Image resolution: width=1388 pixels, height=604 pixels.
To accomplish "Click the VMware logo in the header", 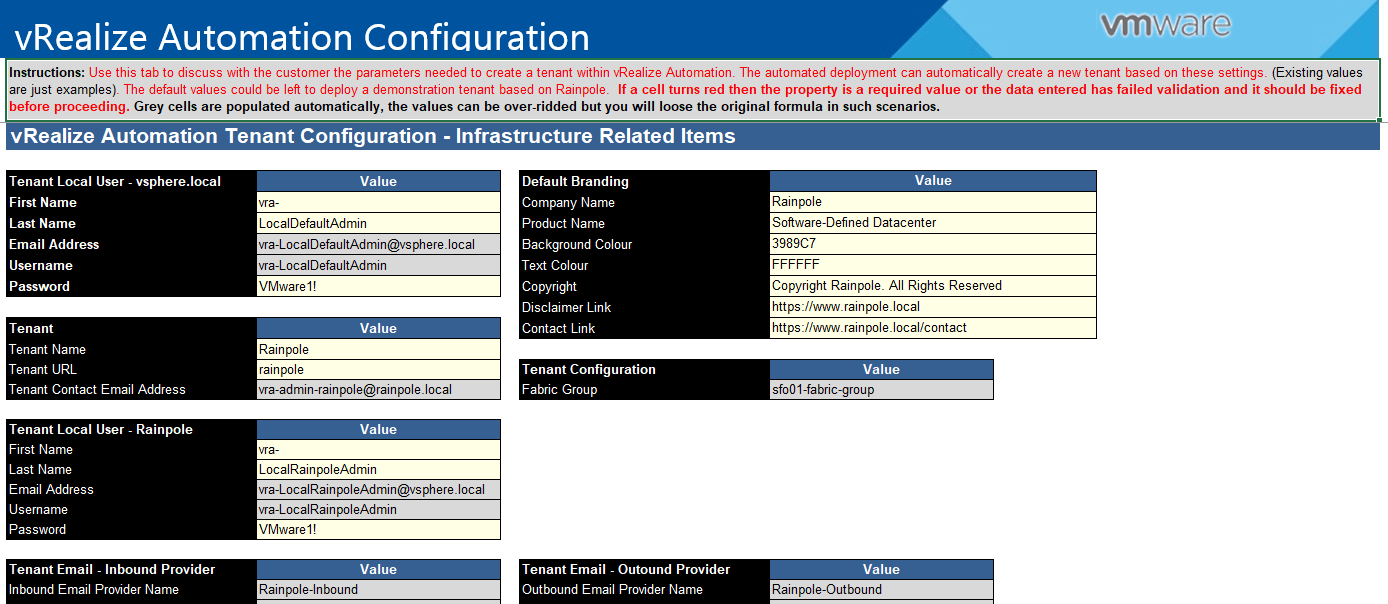I will [x=1165, y=25].
